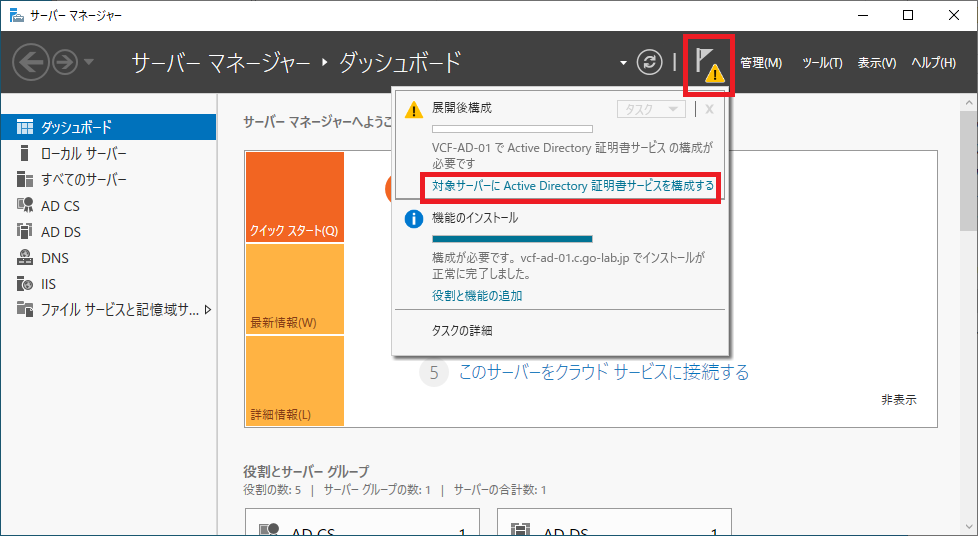The image size is (978, 536).
Task: Click the scrollbar up arrow
Action: 969,103
